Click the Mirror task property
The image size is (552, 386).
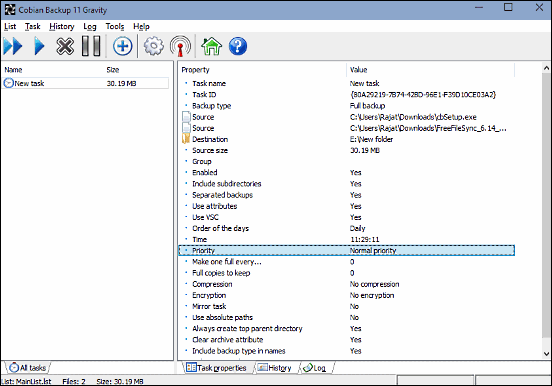point(209,306)
